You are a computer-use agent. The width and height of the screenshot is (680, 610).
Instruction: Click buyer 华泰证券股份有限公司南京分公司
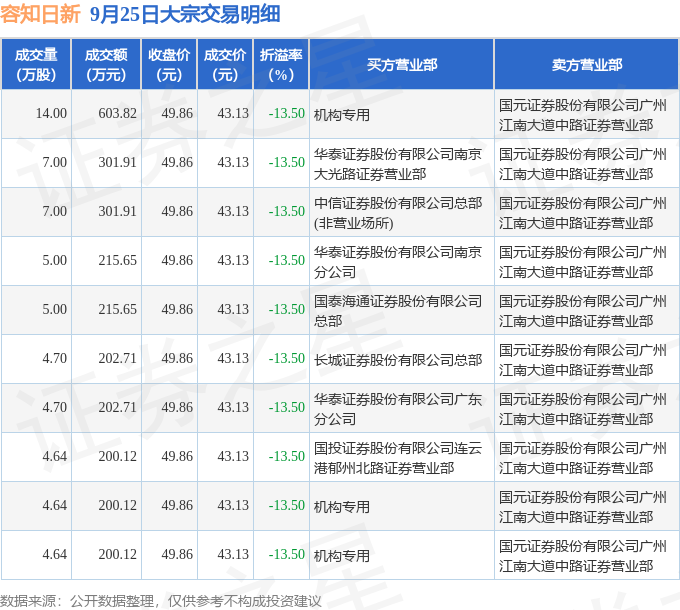pyautogui.click(x=398, y=261)
